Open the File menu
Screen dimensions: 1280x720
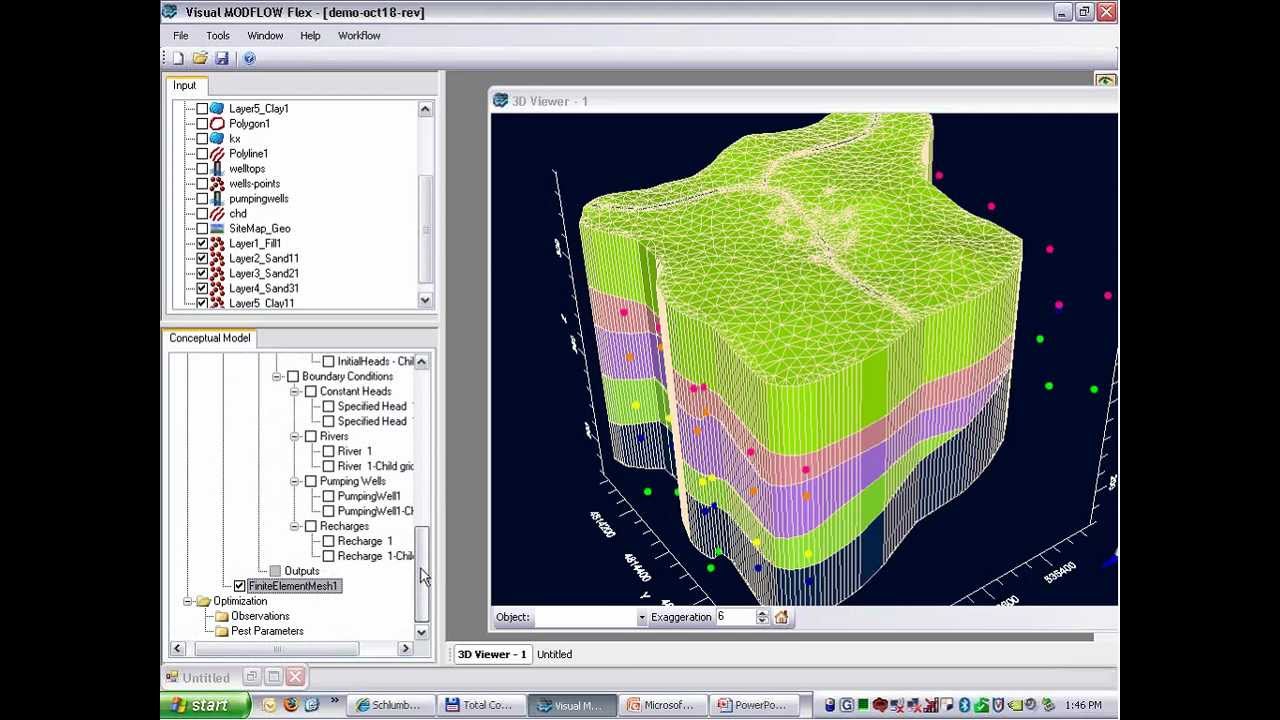(x=181, y=36)
